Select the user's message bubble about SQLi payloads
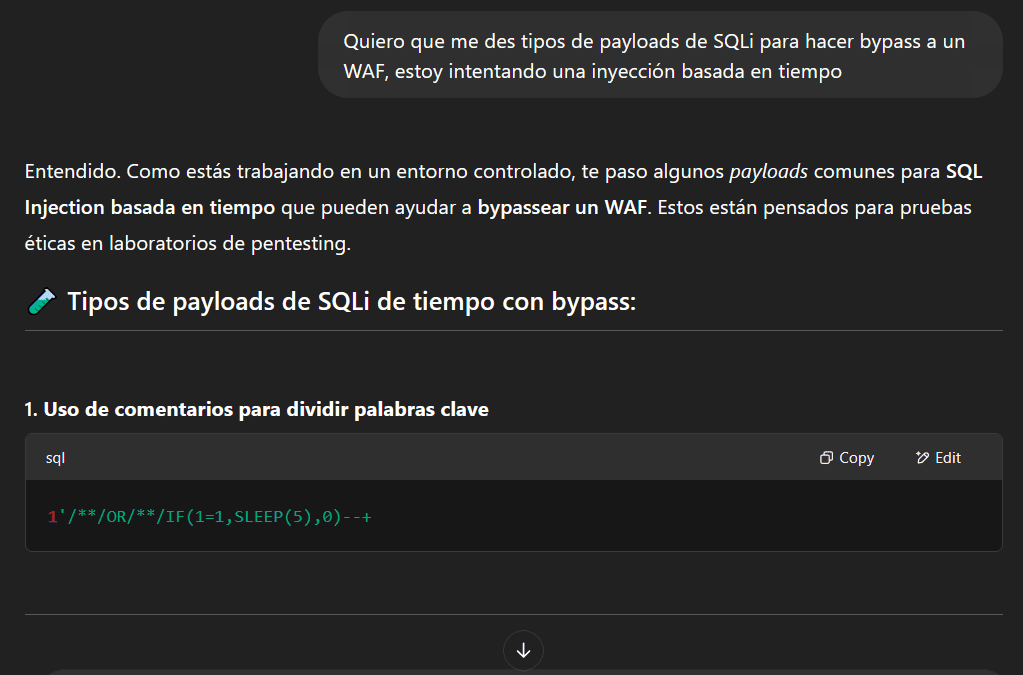This screenshot has width=1023, height=675. click(x=659, y=56)
